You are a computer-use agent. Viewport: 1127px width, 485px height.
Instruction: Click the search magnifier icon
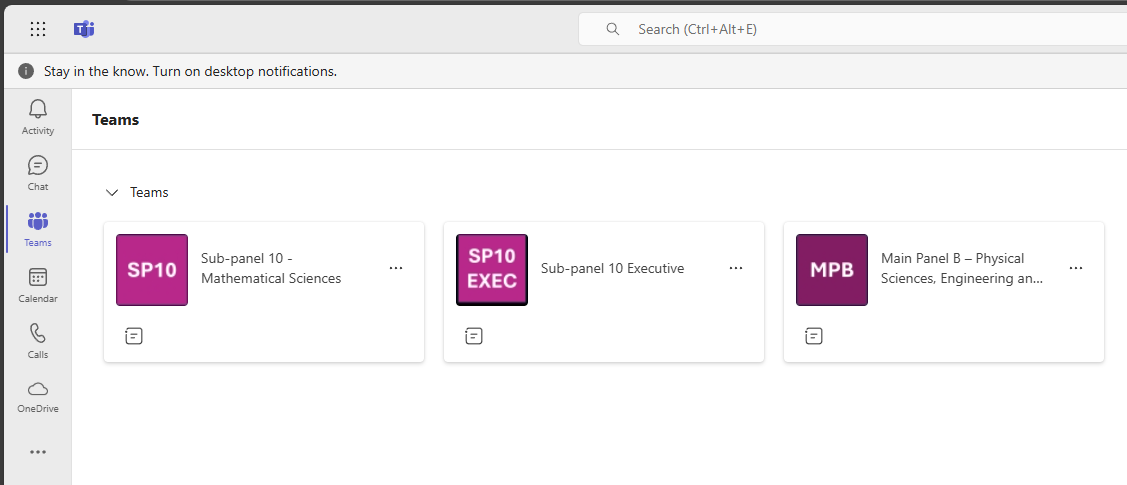coord(612,29)
